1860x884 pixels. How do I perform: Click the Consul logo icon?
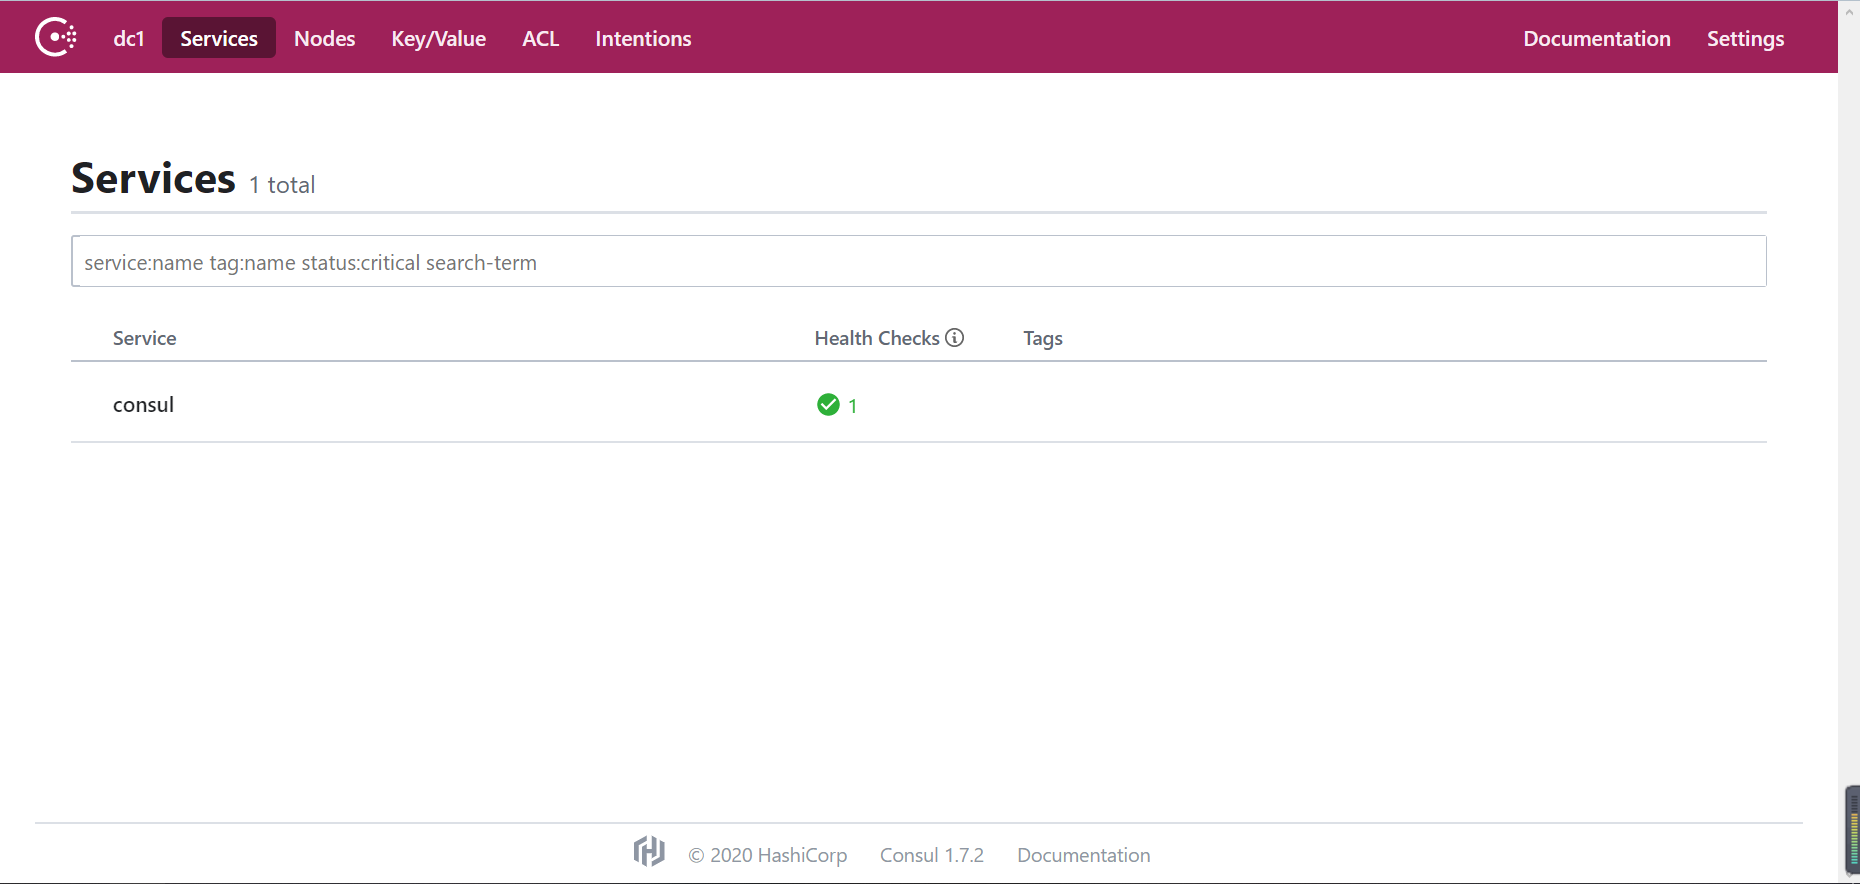(56, 37)
